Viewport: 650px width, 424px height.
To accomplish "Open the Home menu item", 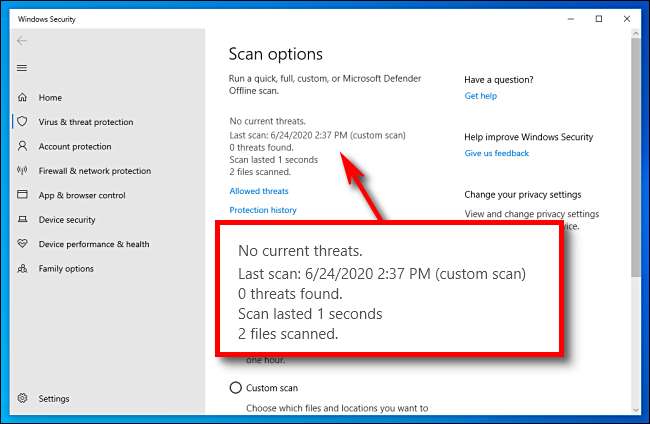I will click(50, 98).
